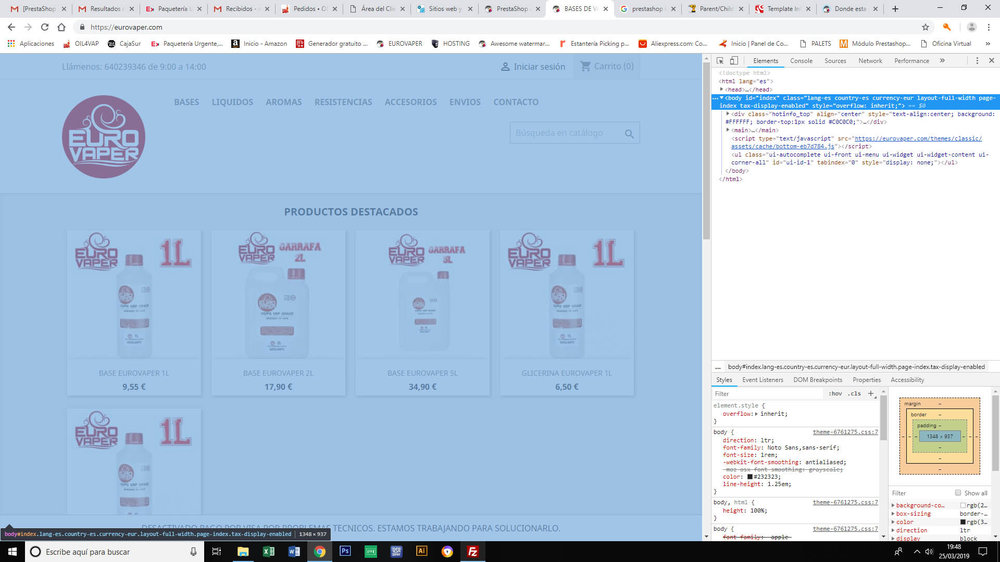Toggle the :hov element state button

coord(835,394)
